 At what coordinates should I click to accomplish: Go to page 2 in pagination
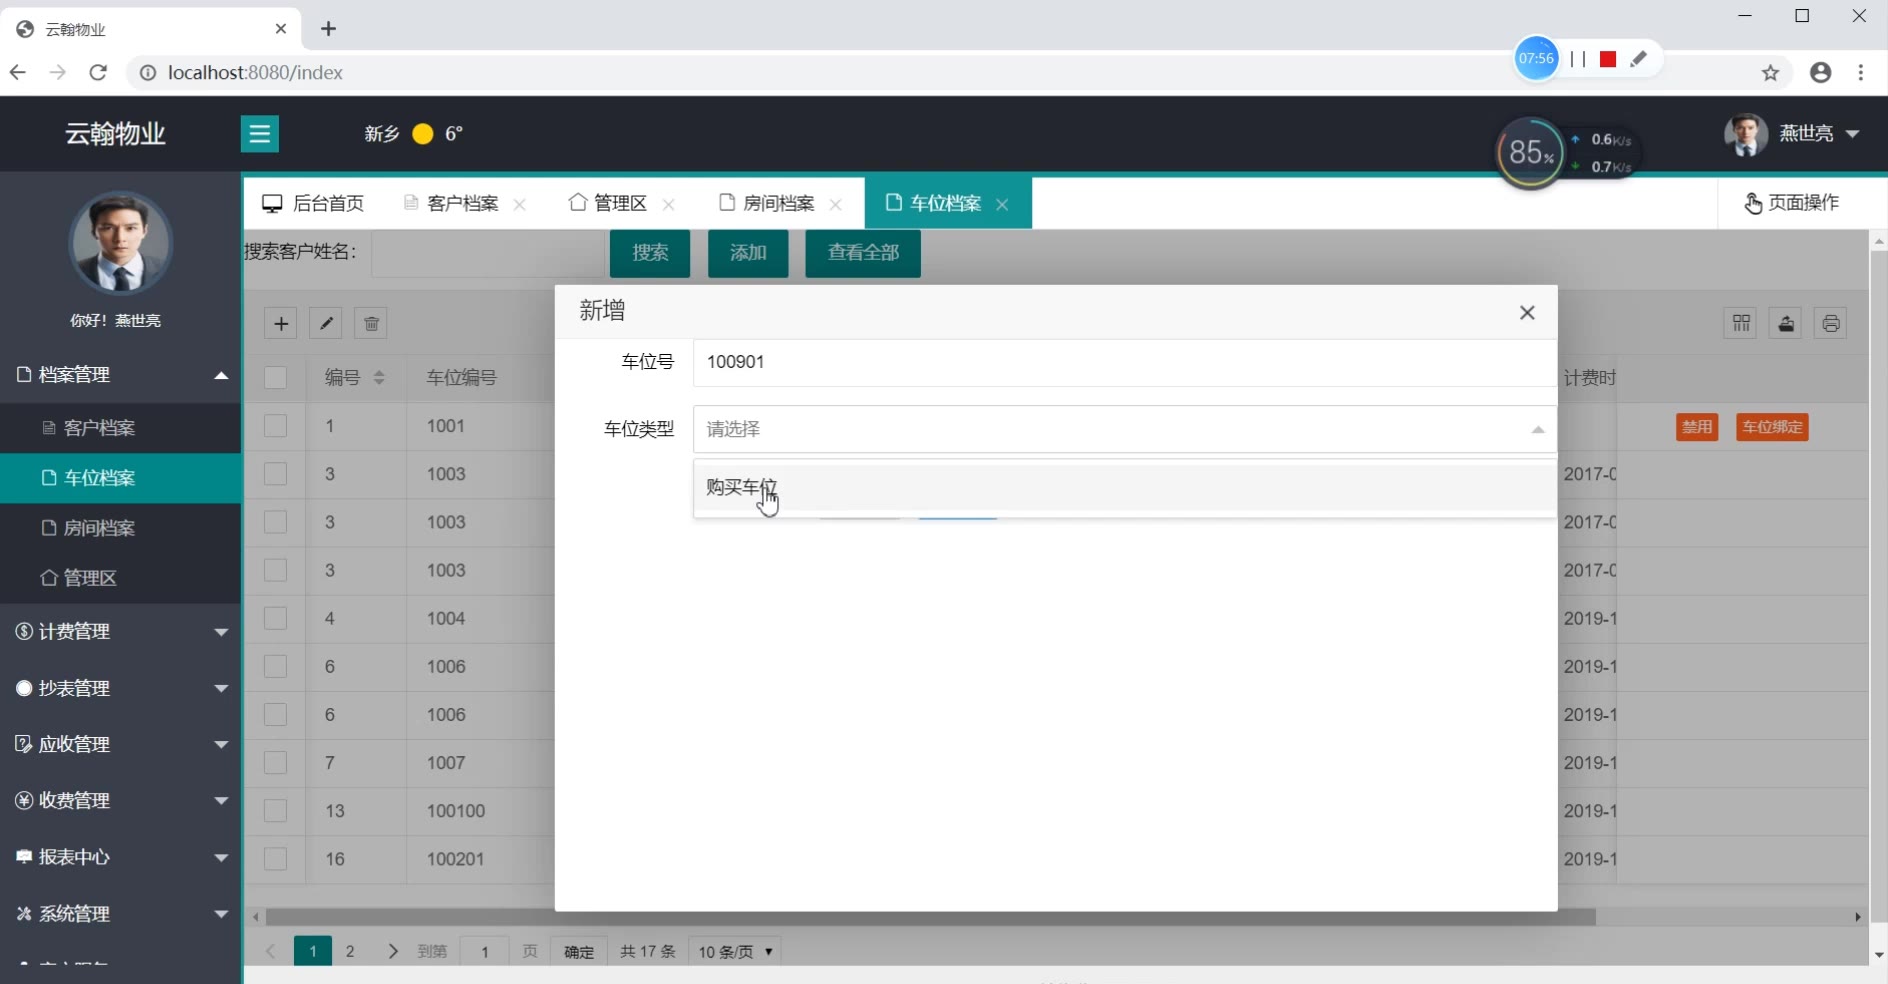tap(350, 951)
